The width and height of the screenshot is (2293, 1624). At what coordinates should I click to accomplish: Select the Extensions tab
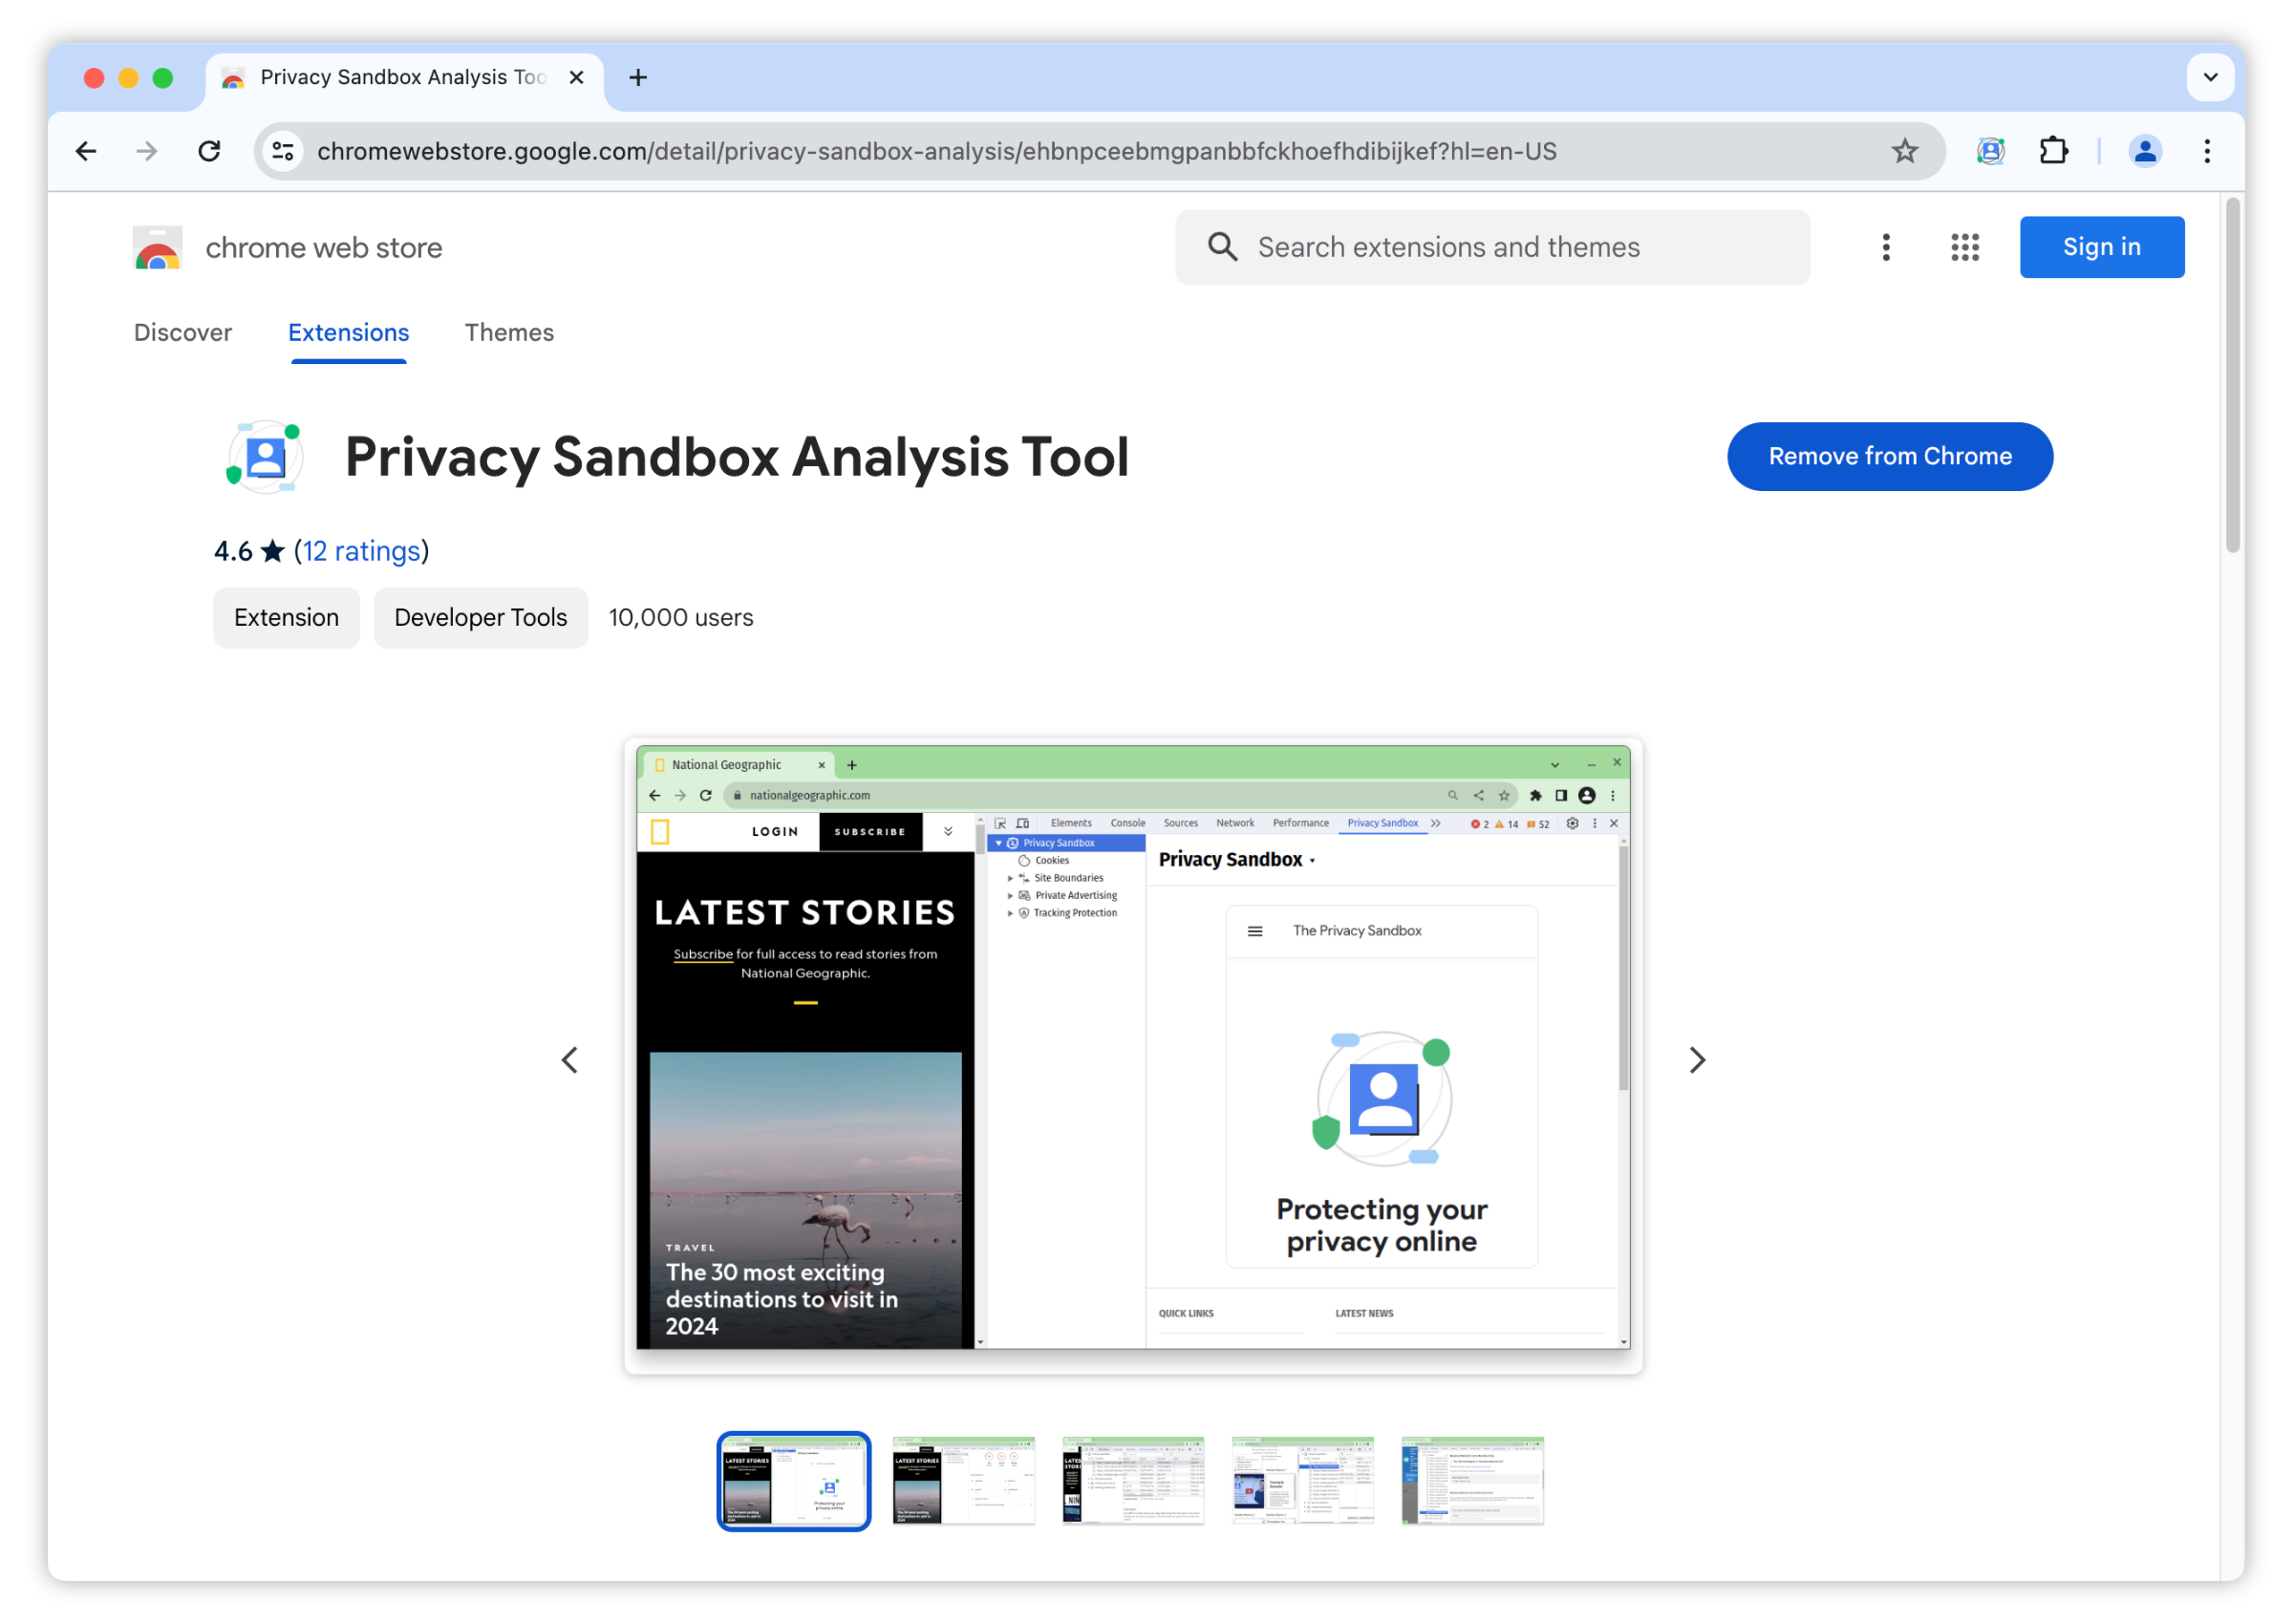coord(349,333)
